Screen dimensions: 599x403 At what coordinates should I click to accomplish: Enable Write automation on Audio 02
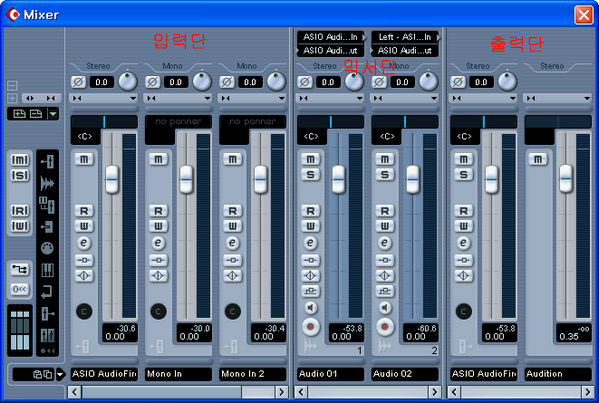point(385,226)
